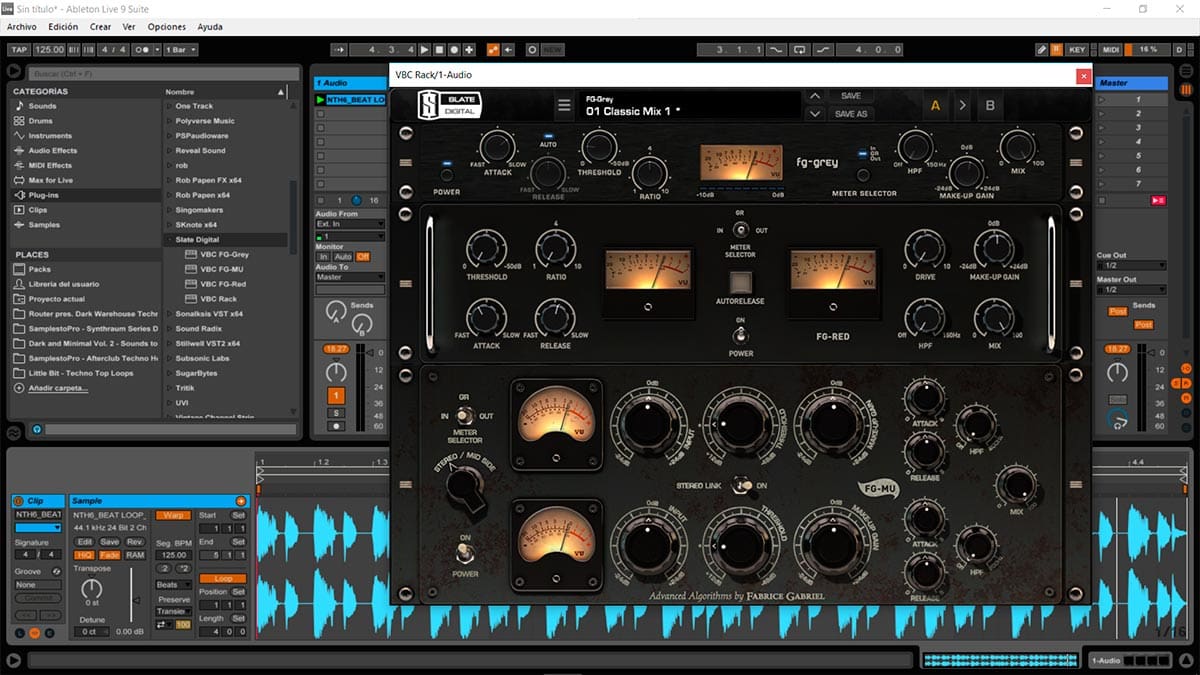This screenshot has width=1200, height=675.
Task: Click SAVE AS in the Slate plugin
Action: click(x=851, y=114)
